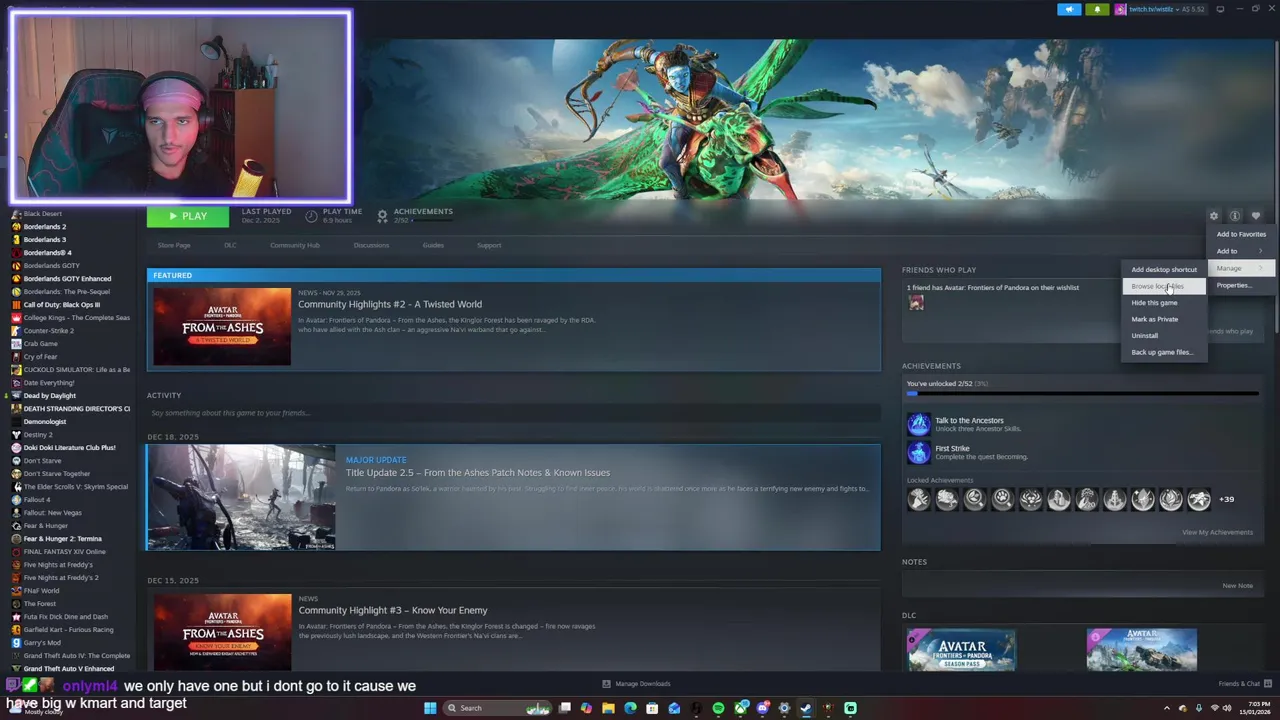The image size is (1280, 720).
Task: Click the first locked achievement icon
Action: [918, 499]
